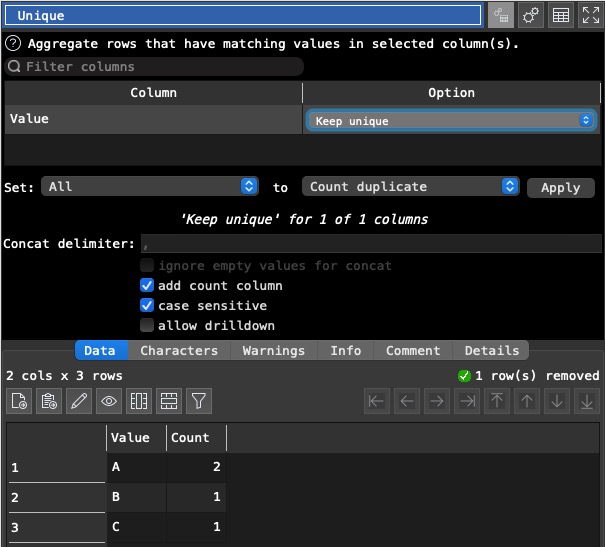Uncheck the add count column checkbox
This screenshot has height=547, width=605.
coord(148,286)
